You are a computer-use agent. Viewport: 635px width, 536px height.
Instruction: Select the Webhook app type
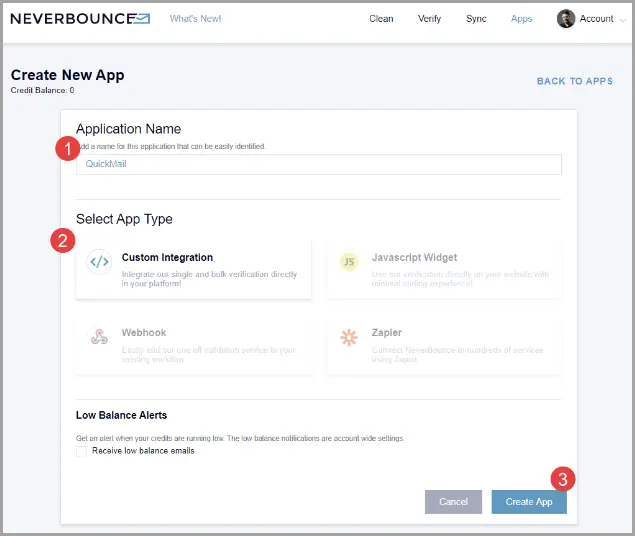point(194,346)
